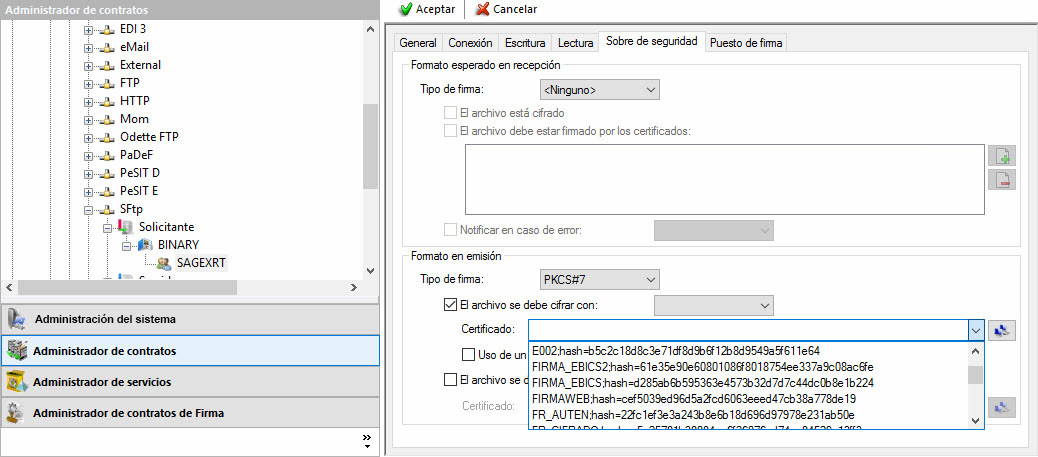
Task: Click the Cancelar button
Action: [x=506, y=9]
